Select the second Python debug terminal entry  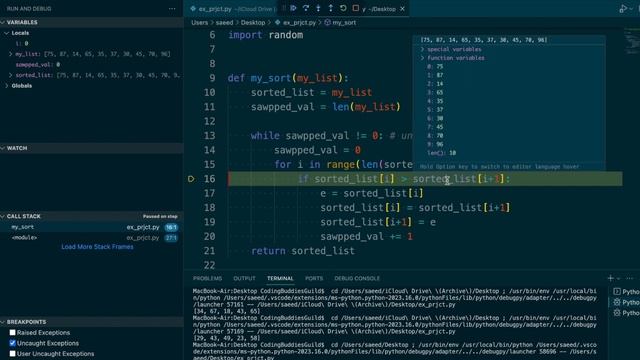point(626,302)
